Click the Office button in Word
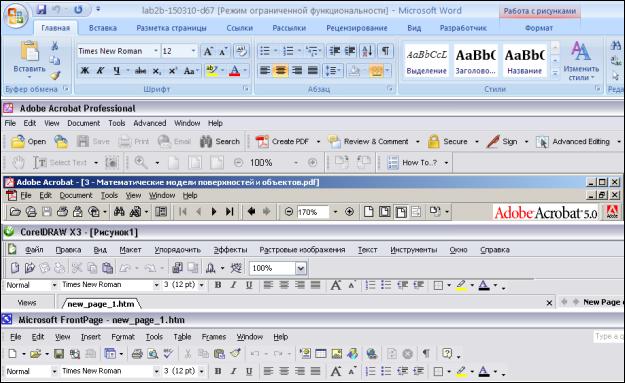Viewport: 625px width, 383px height. click(16, 15)
